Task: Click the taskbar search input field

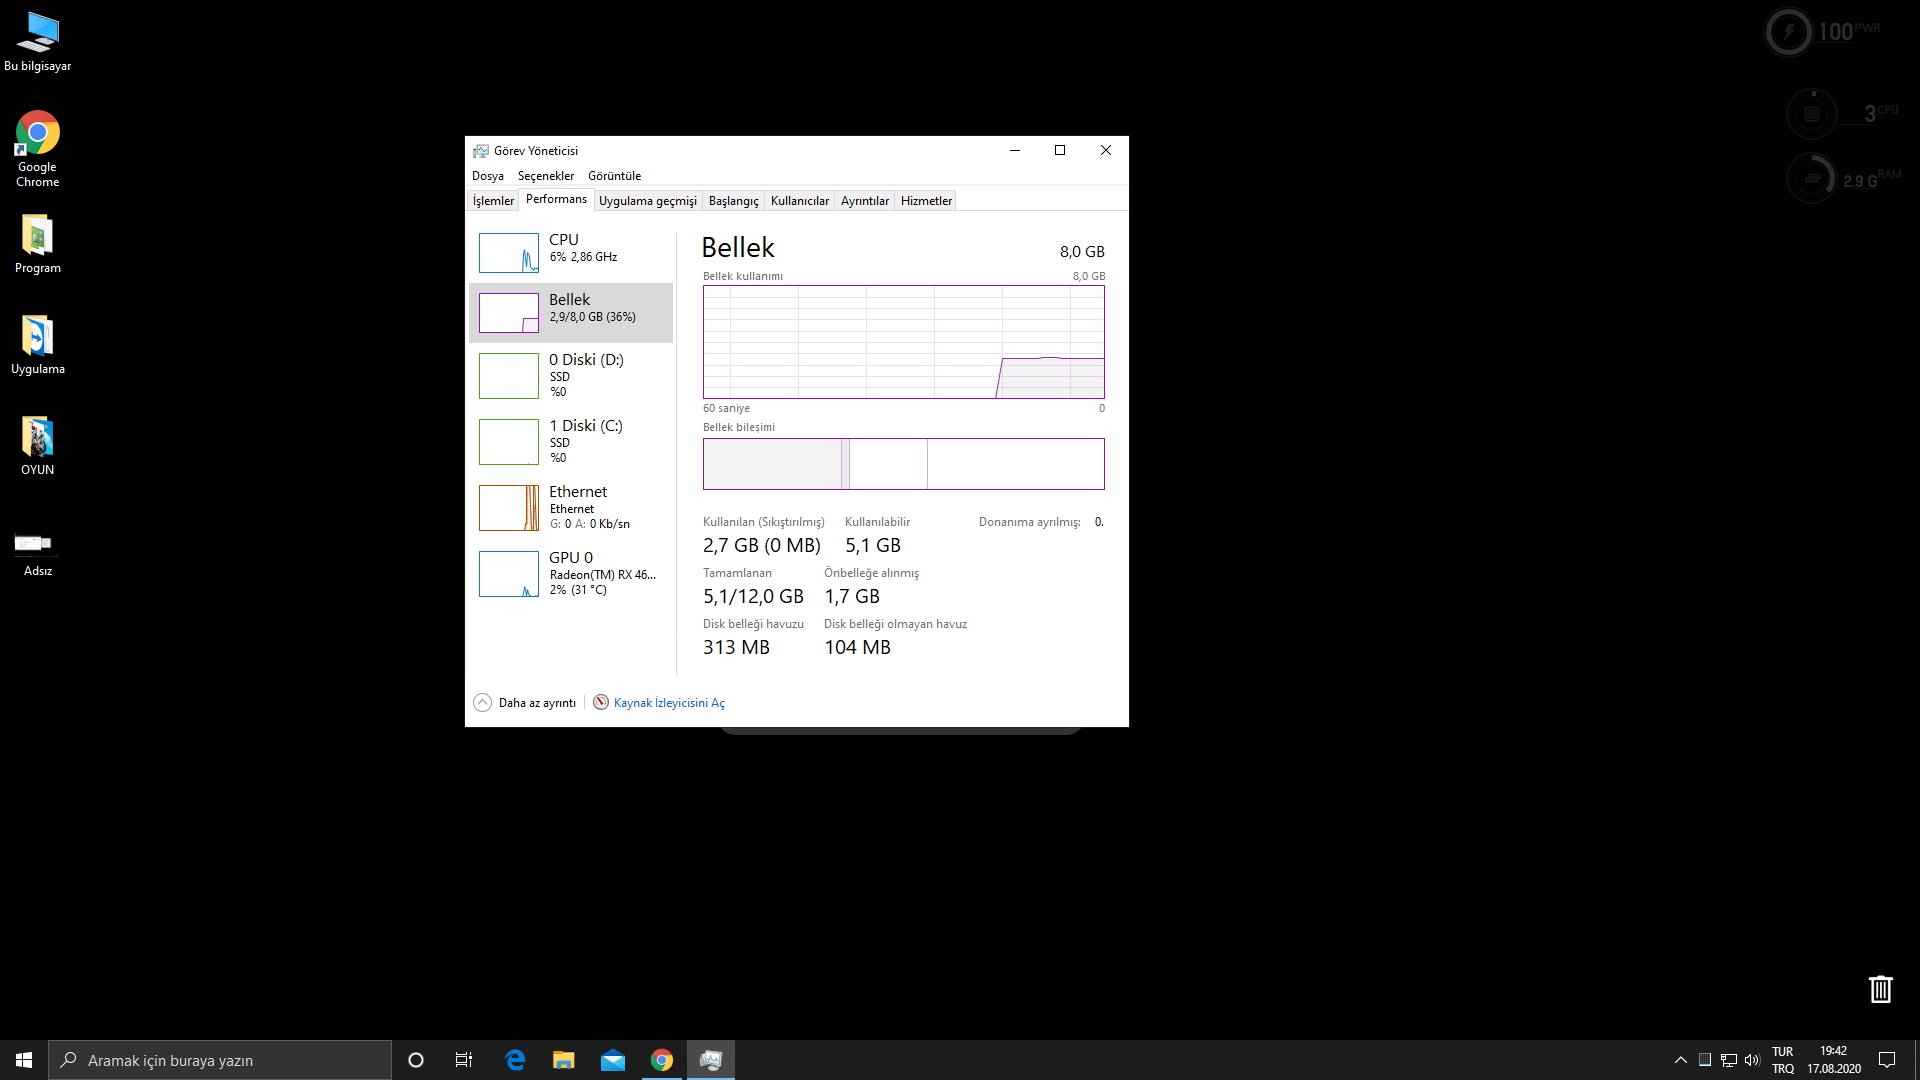Action: [220, 1060]
